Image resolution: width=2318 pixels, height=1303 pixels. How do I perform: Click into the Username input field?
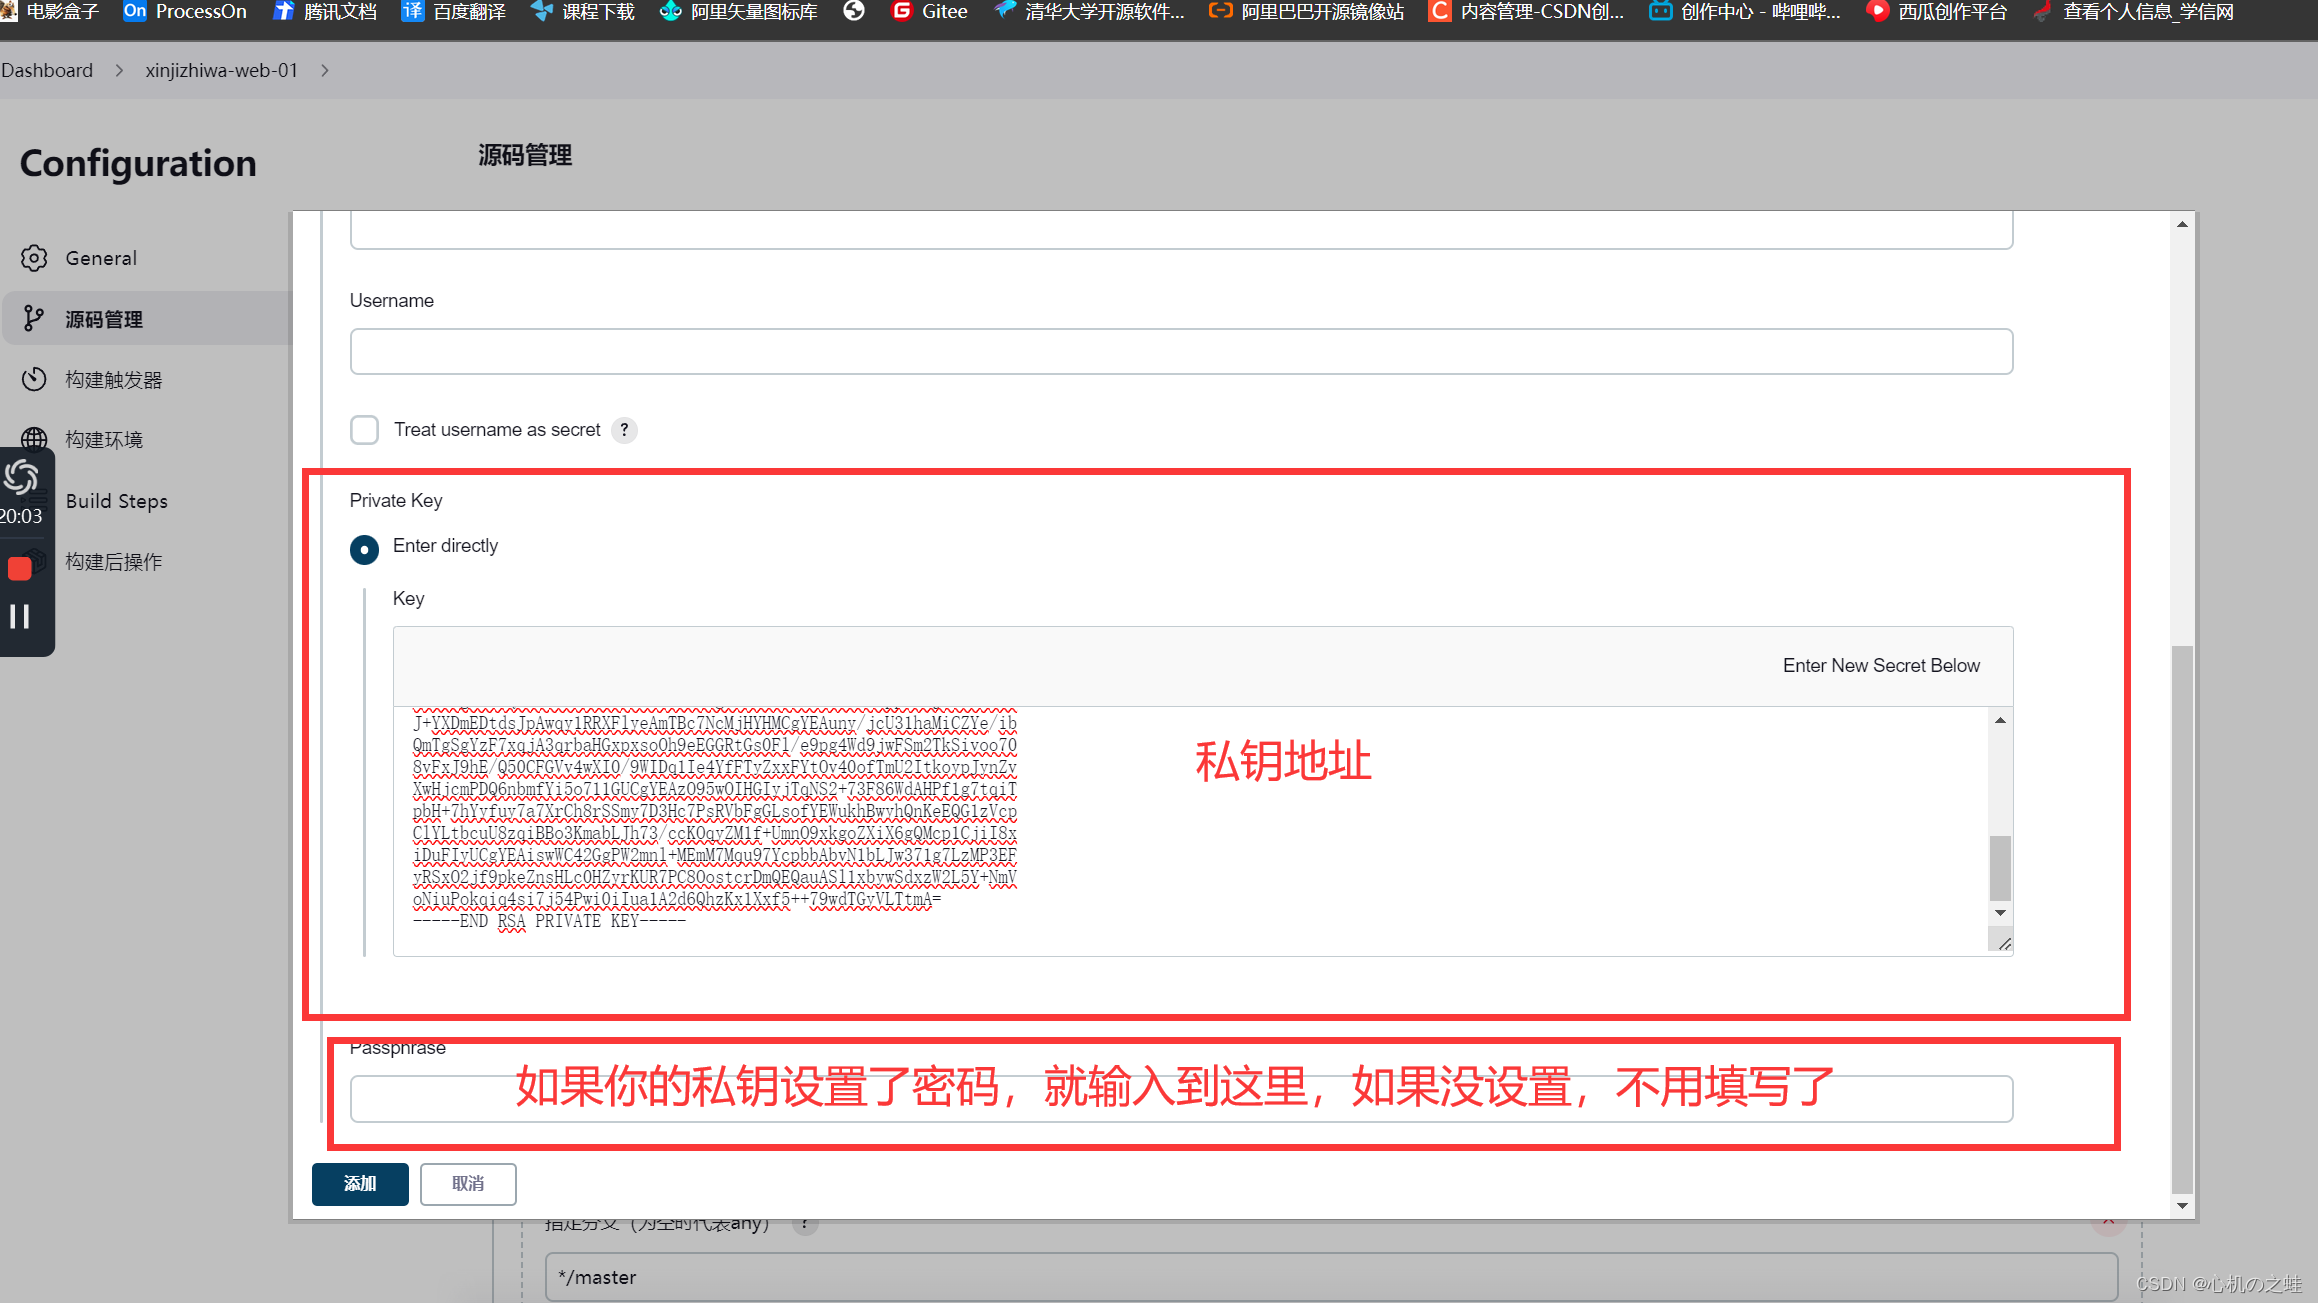pyautogui.click(x=1180, y=352)
